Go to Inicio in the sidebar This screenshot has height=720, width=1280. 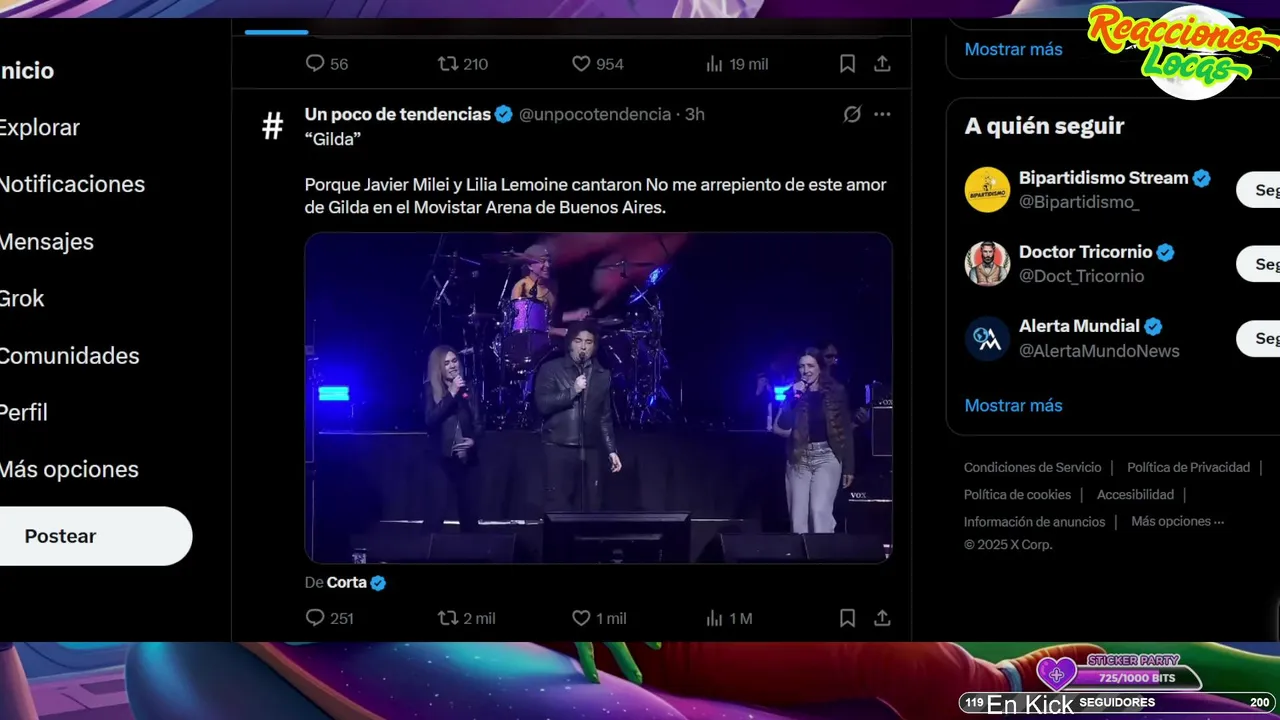pos(27,71)
